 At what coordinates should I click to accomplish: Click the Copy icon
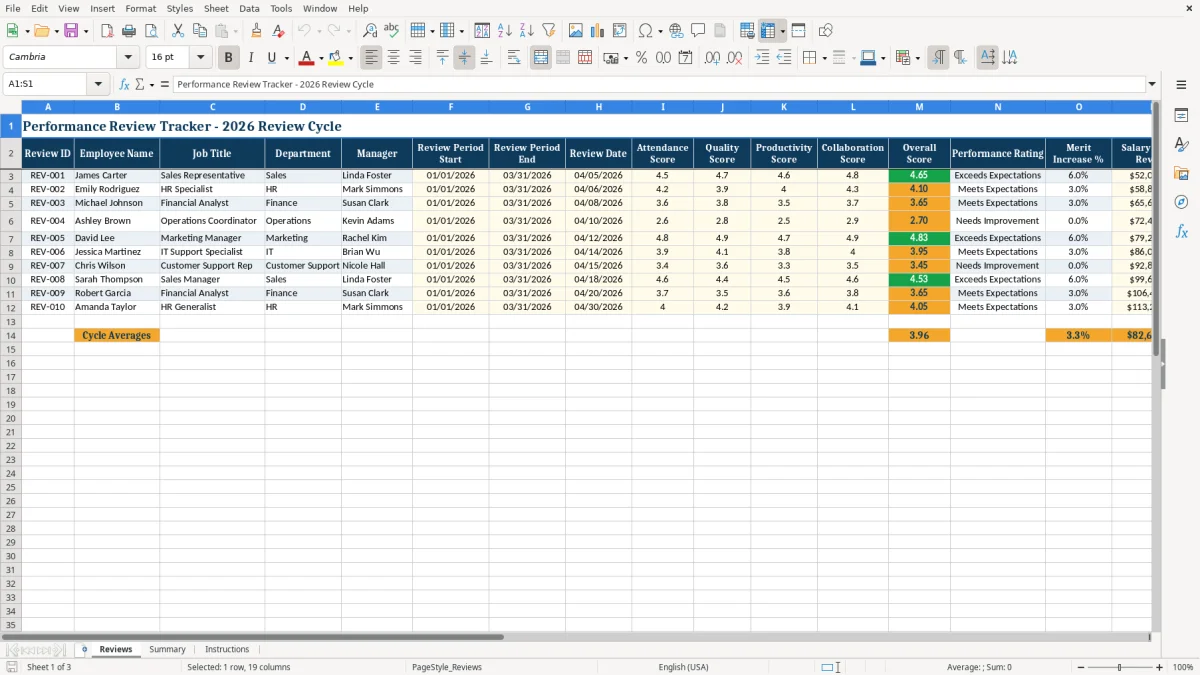click(200, 31)
